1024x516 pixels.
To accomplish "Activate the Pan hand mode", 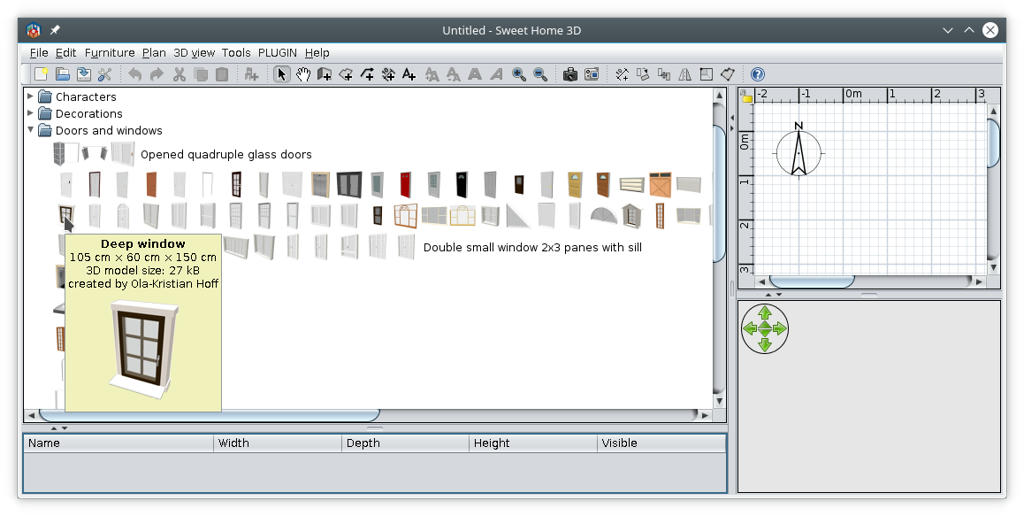I will tap(303, 74).
